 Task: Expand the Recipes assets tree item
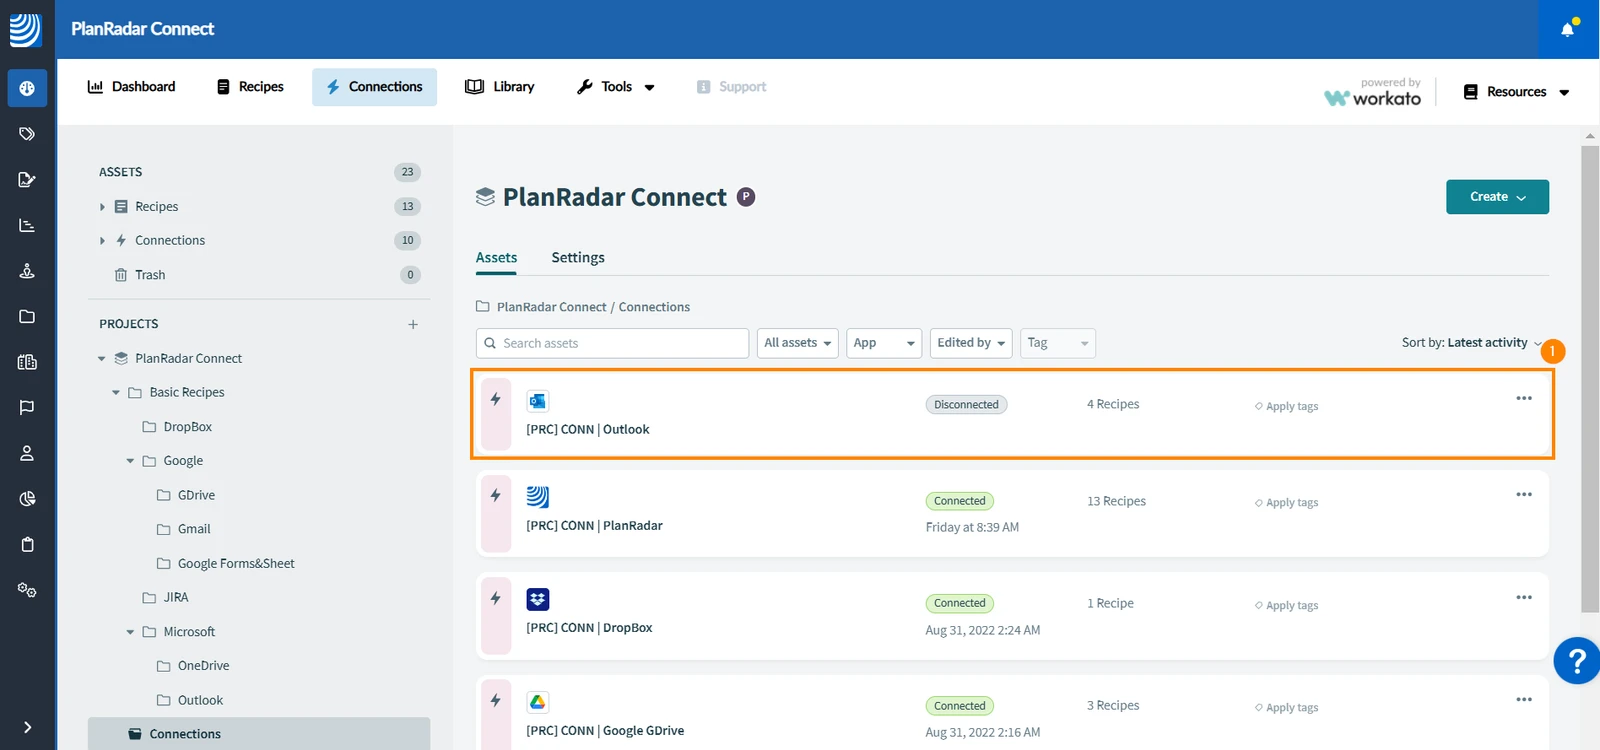(x=102, y=207)
